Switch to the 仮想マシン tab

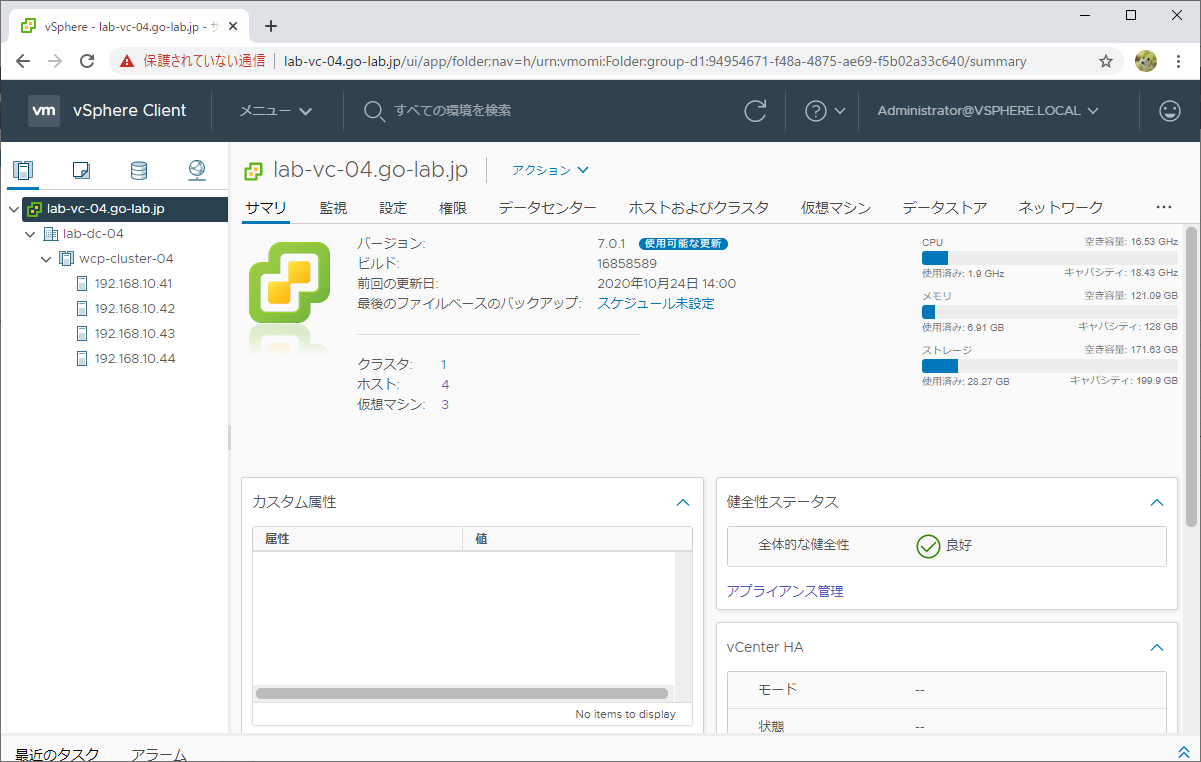point(836,208)
